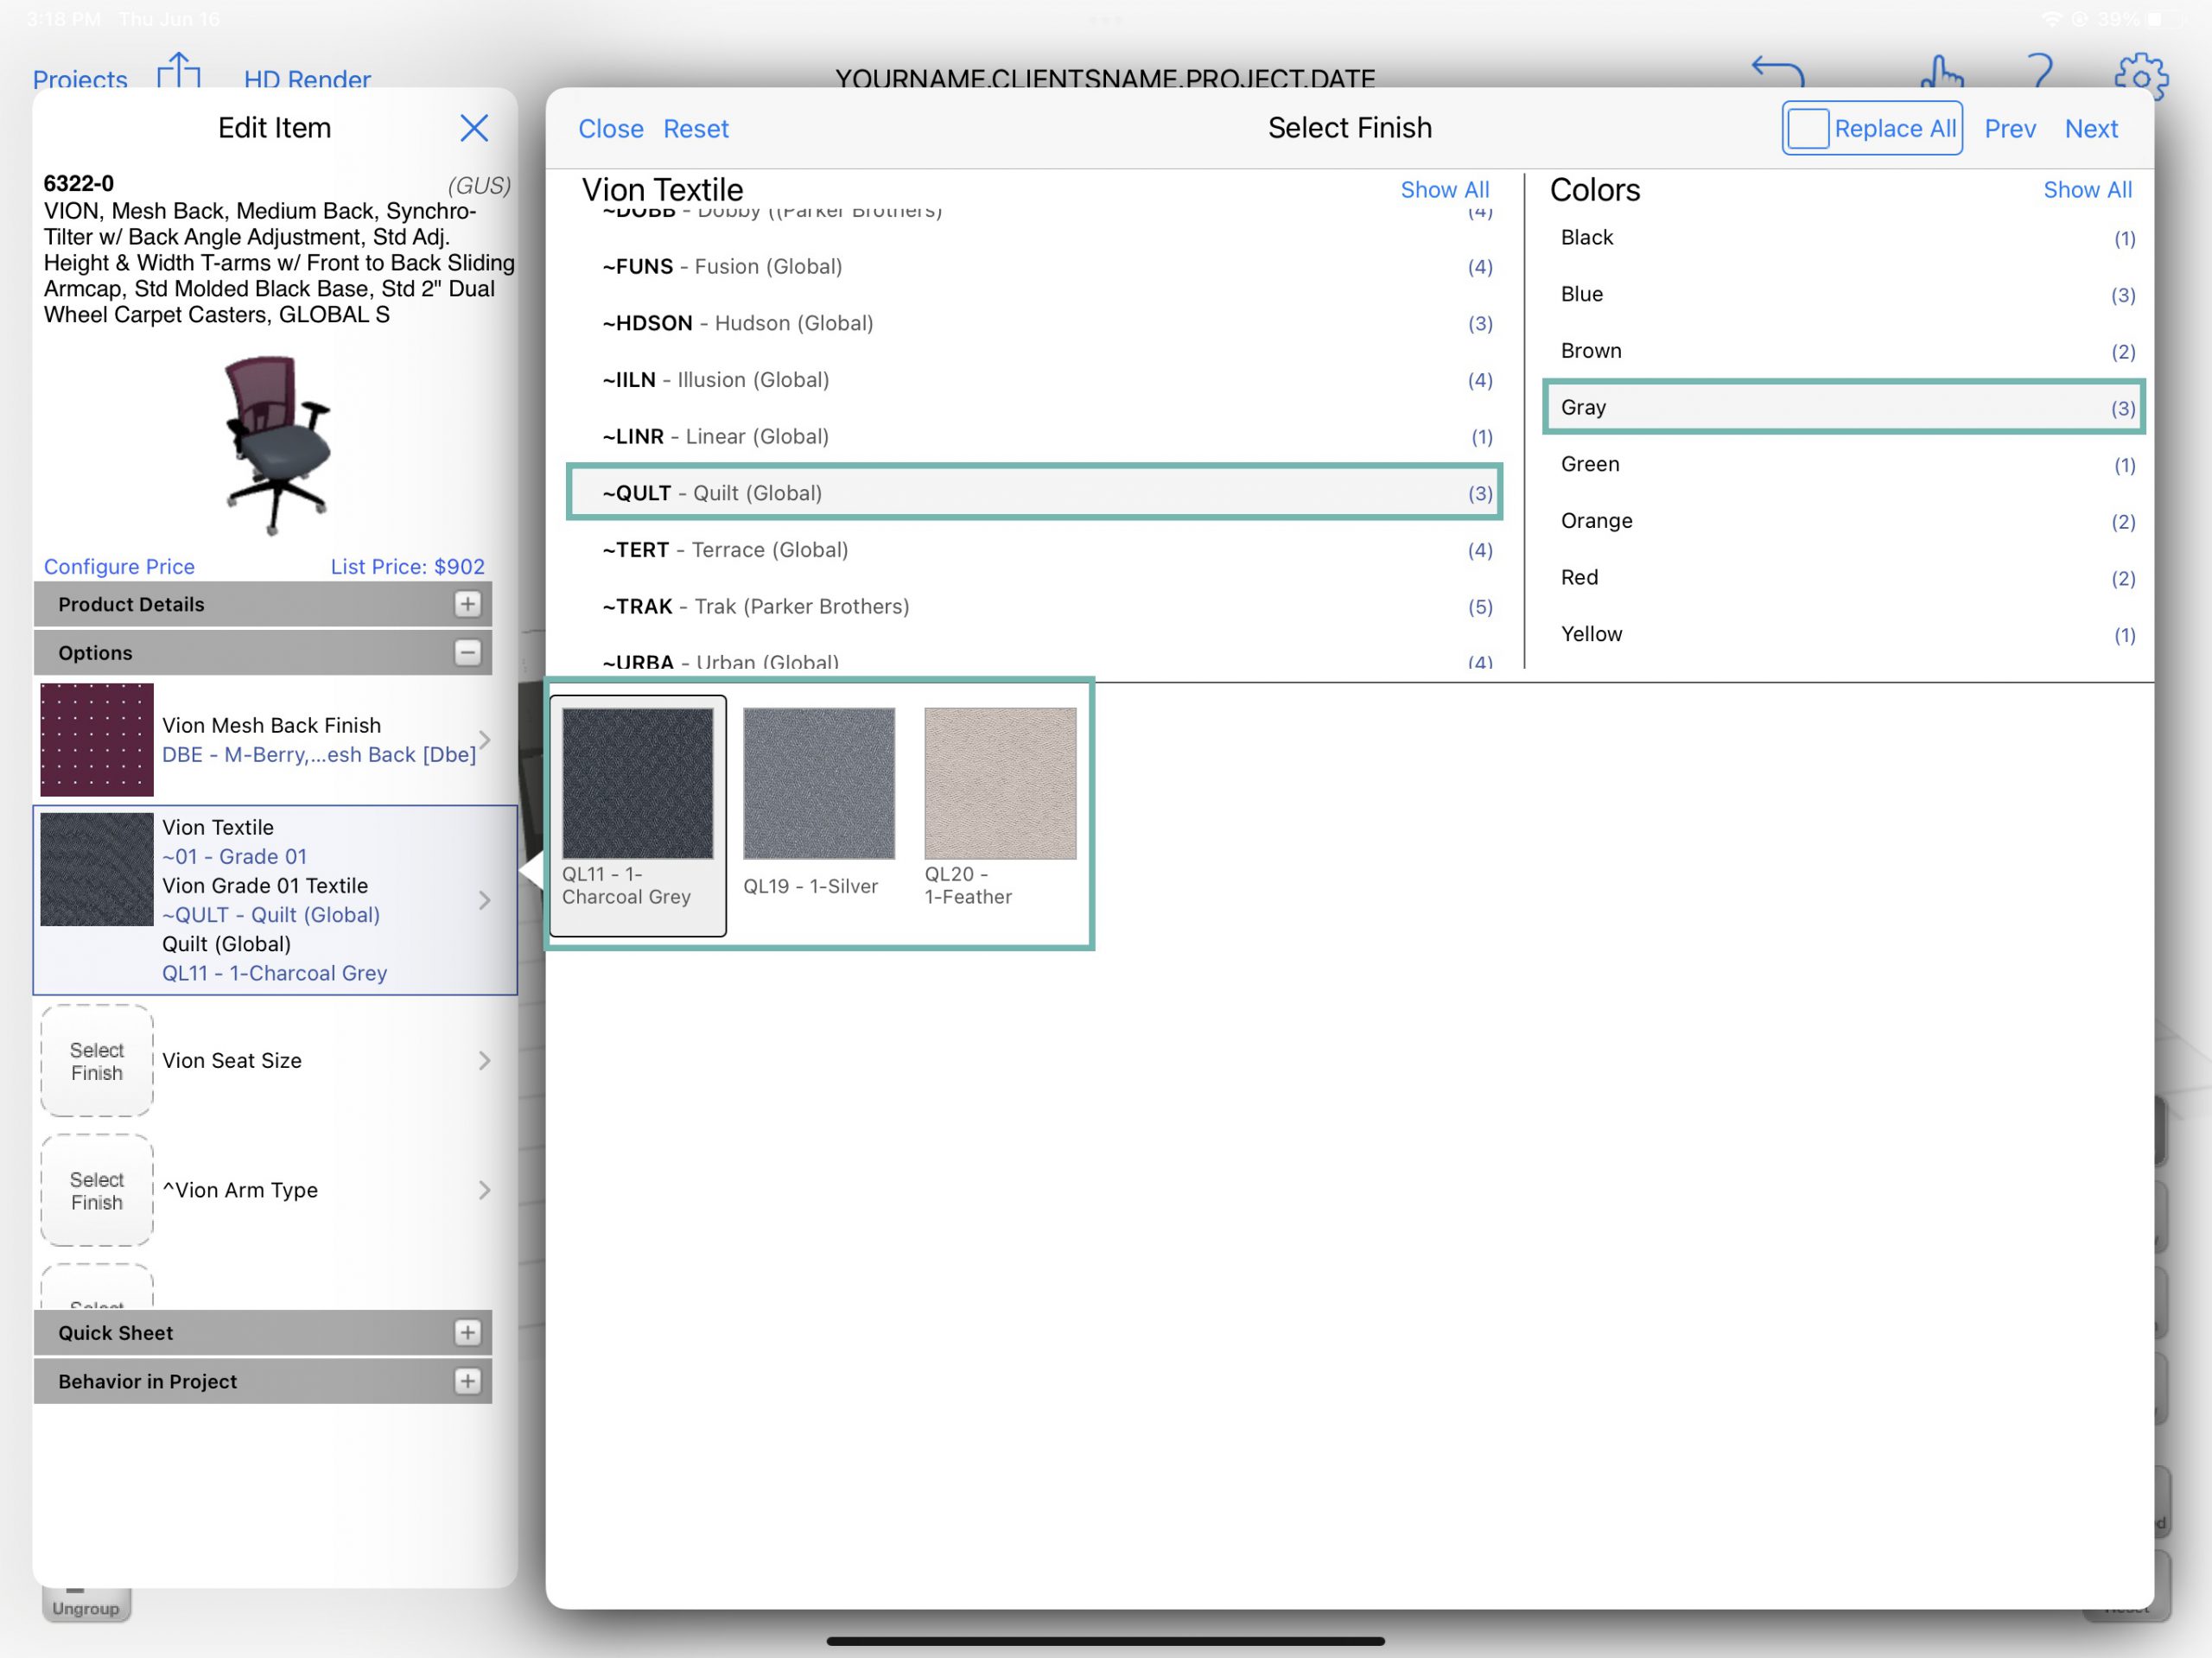Screen dimensions: 2212x1658
Task: Open Projects link
Action: click(x=80, y=79)
